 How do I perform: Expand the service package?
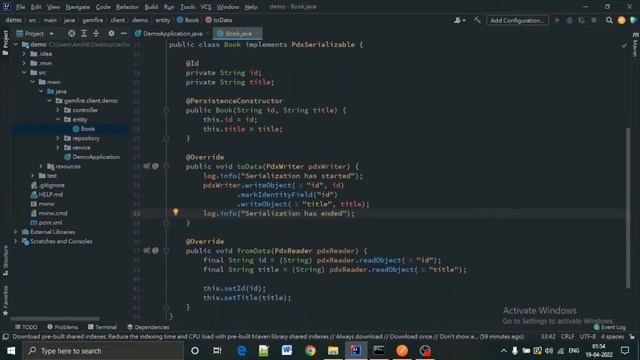pyautogui.click(x=58, y=147)
